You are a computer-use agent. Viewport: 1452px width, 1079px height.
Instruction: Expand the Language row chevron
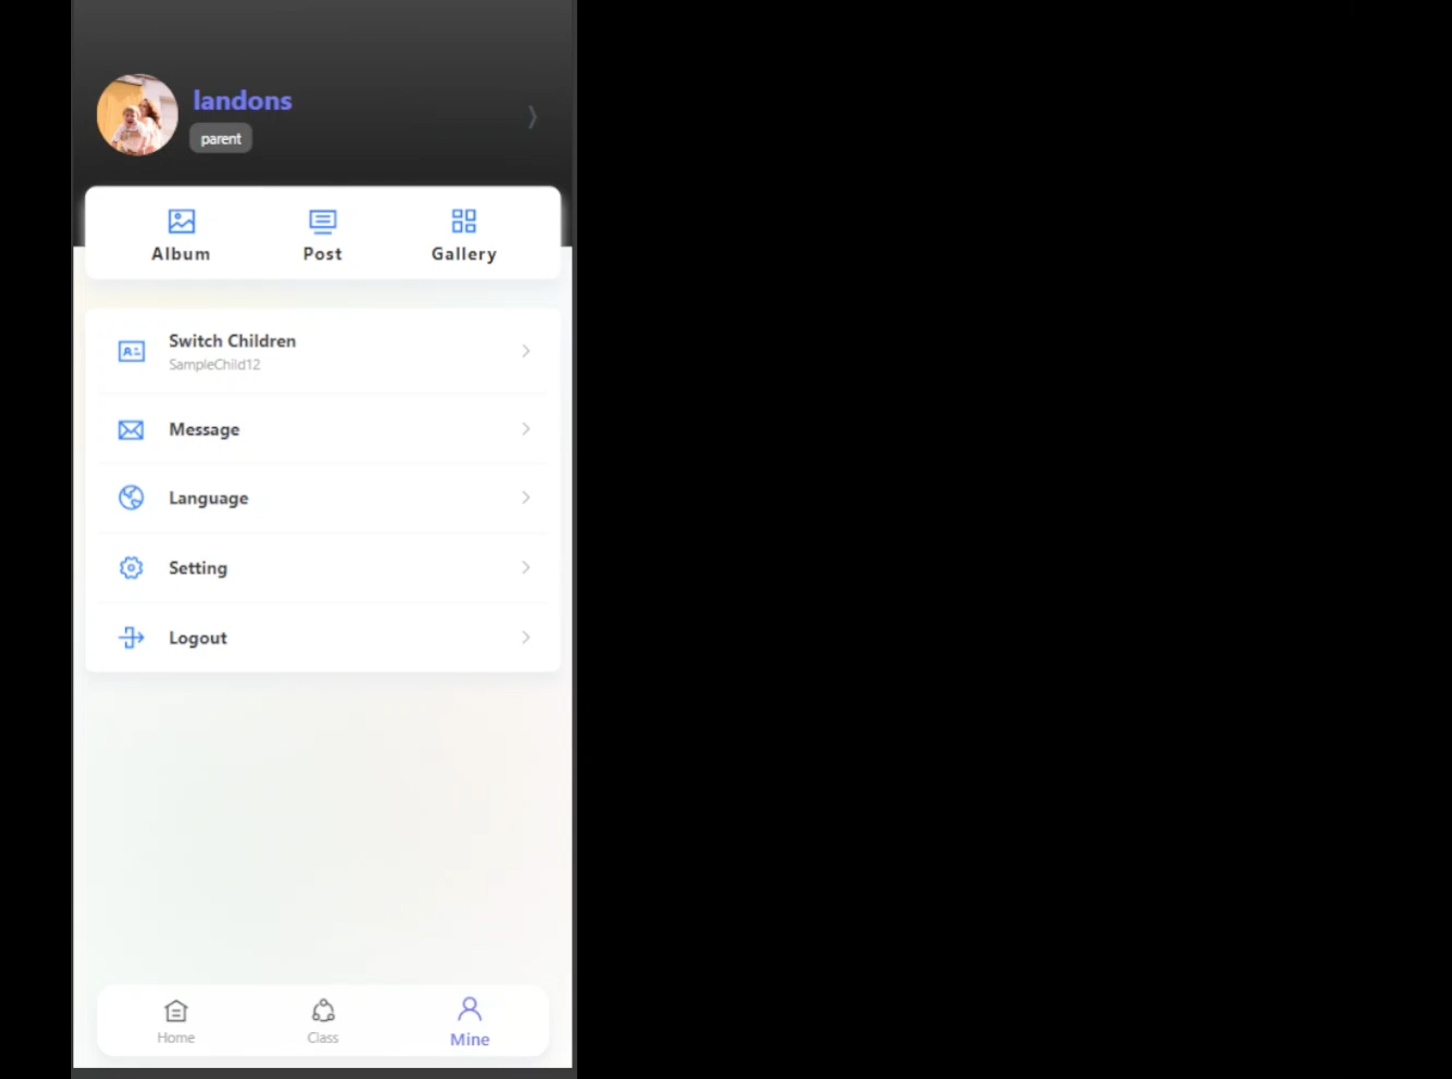[525, 498]
